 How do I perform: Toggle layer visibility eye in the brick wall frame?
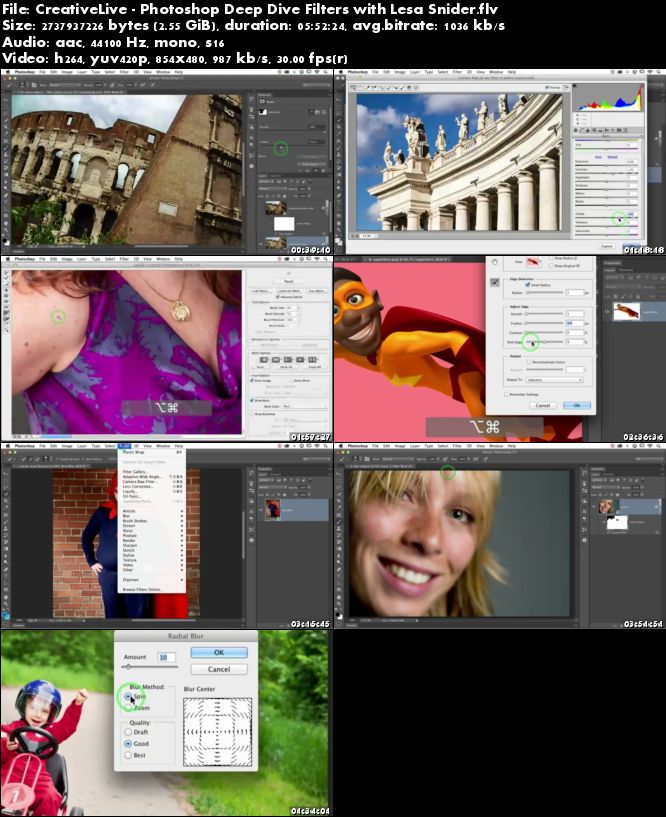(261, 510)
